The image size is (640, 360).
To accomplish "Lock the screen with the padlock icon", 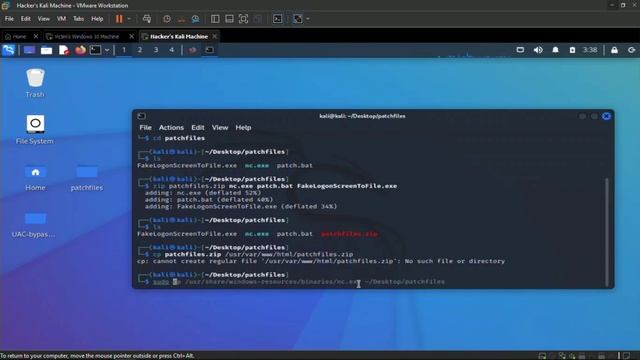I will 614,50.
